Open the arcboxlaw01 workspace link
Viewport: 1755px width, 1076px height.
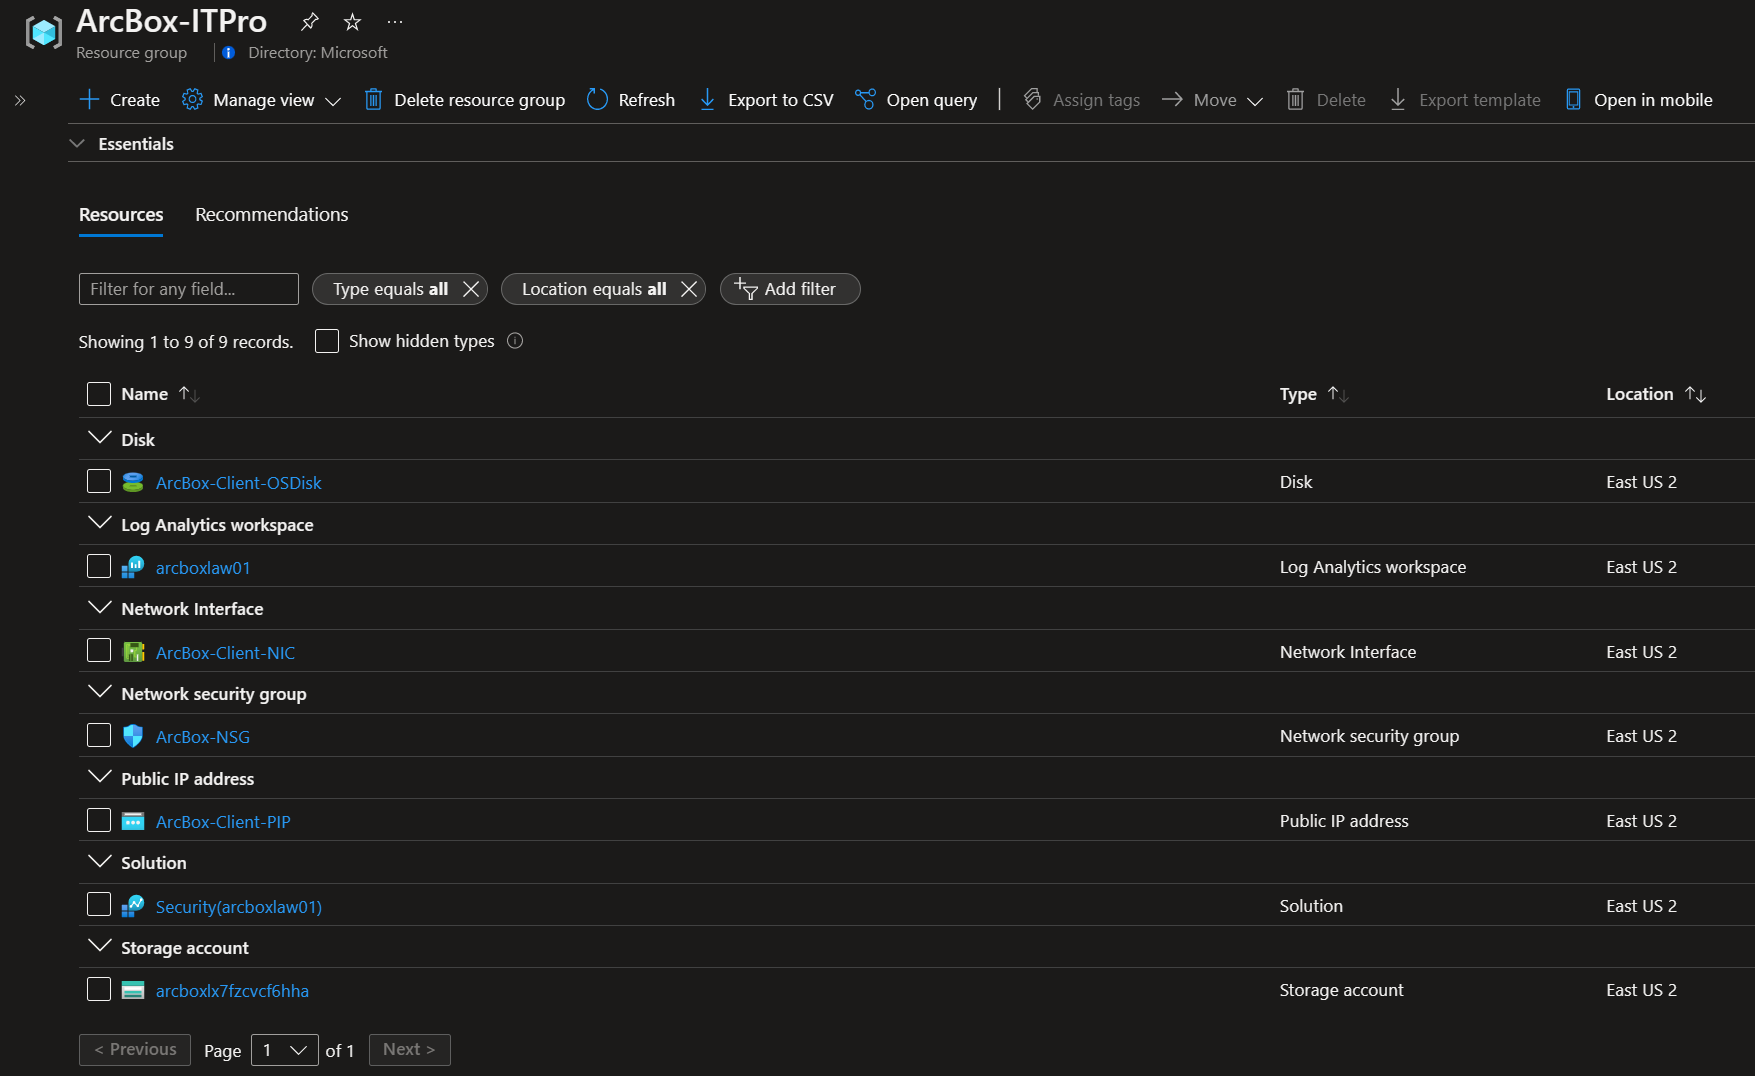[x=203, y=568]
